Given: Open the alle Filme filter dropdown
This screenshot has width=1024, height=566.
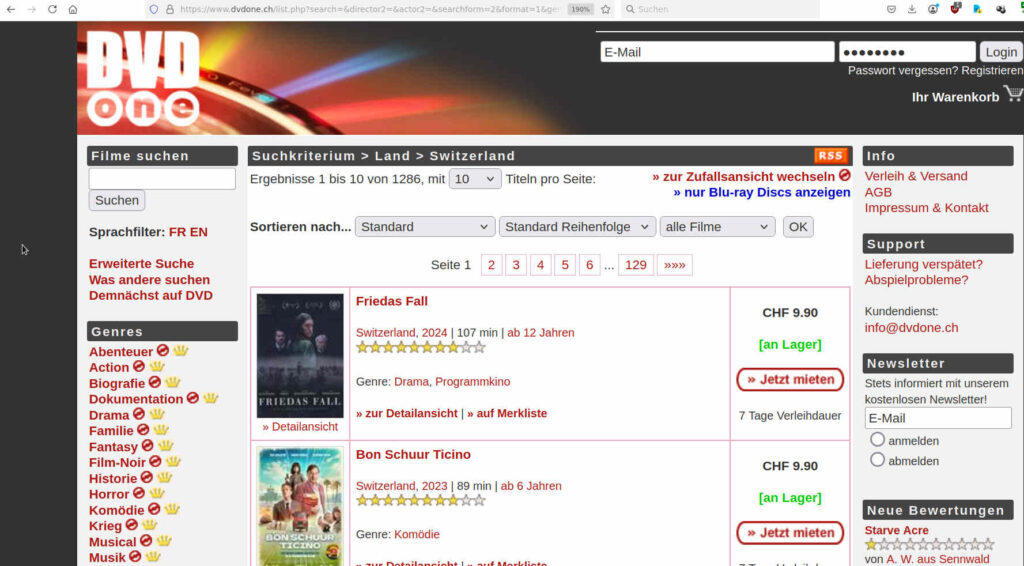Looking at the screenshot, I should 717,227.
